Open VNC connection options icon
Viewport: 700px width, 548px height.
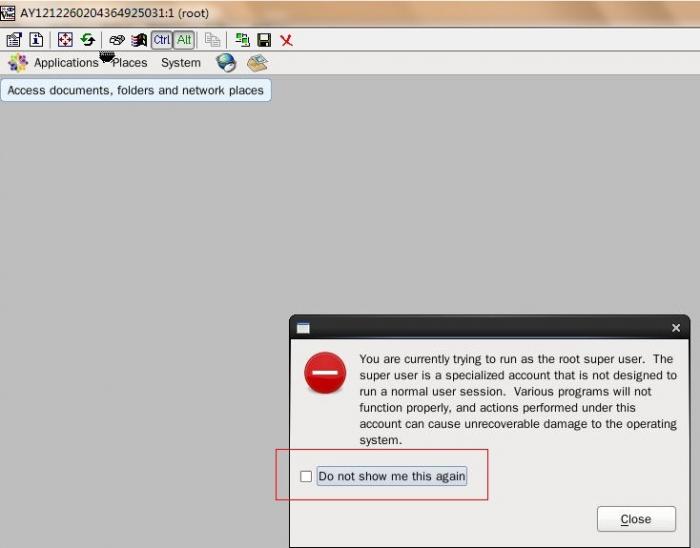point(14,40)
